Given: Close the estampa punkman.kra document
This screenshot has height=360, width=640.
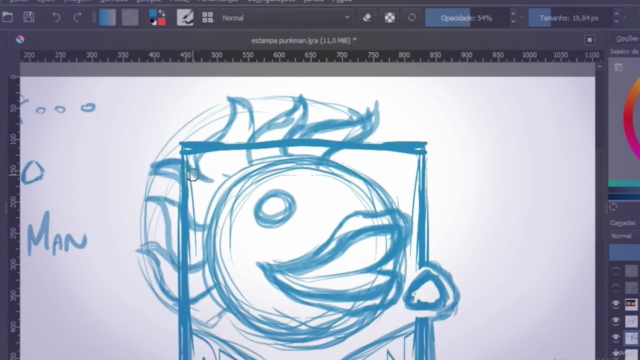Looking at the screenshot, I should [589, 40].
